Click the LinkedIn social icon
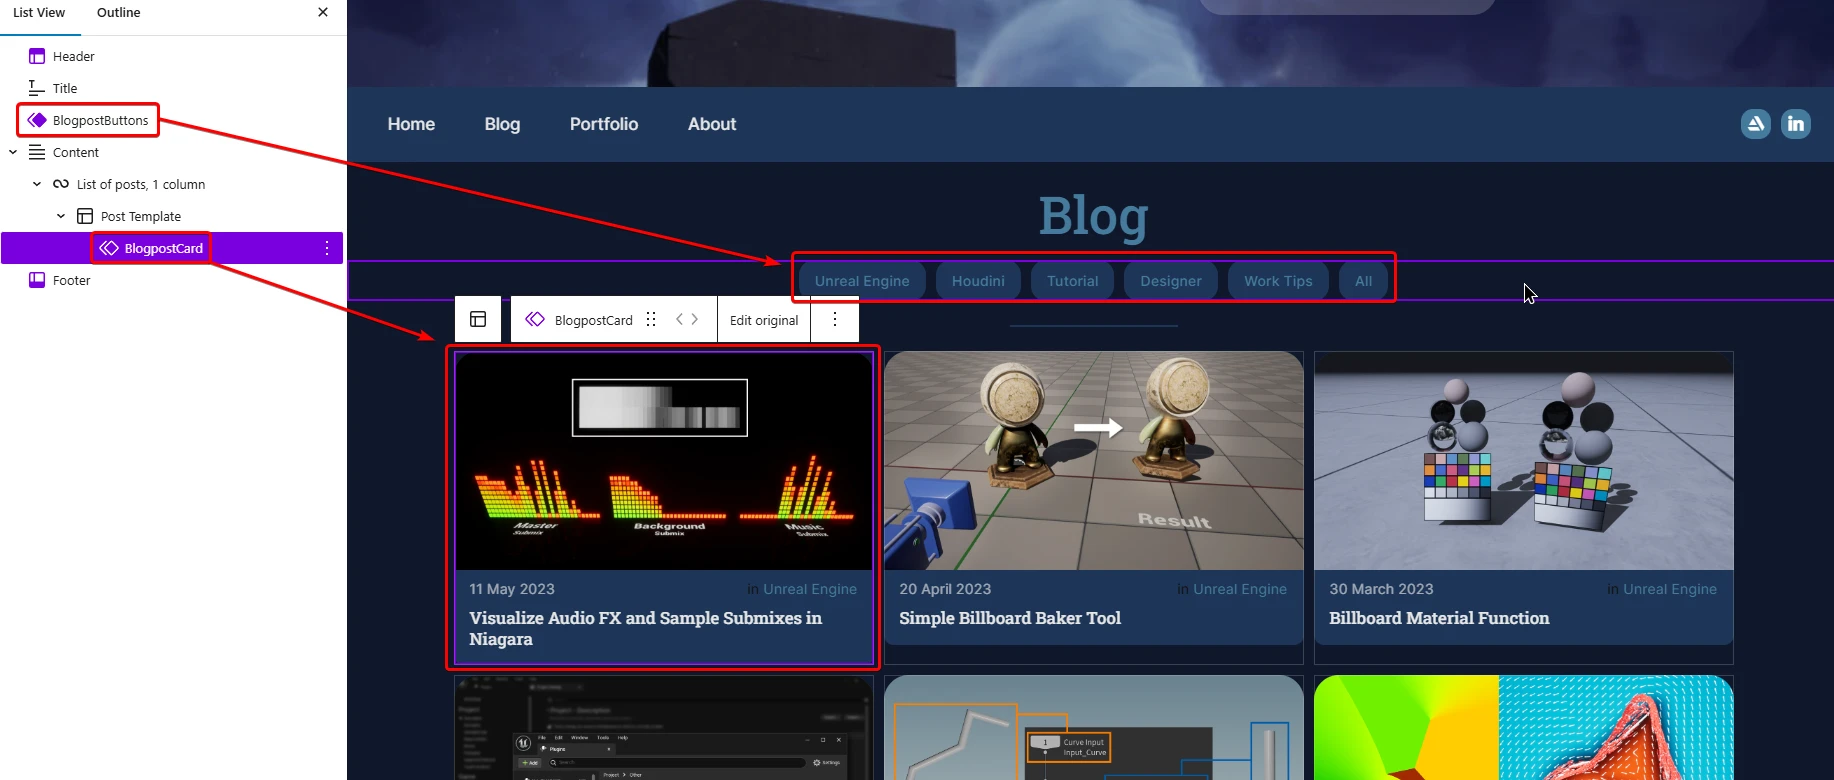 tap(1796, 124)
